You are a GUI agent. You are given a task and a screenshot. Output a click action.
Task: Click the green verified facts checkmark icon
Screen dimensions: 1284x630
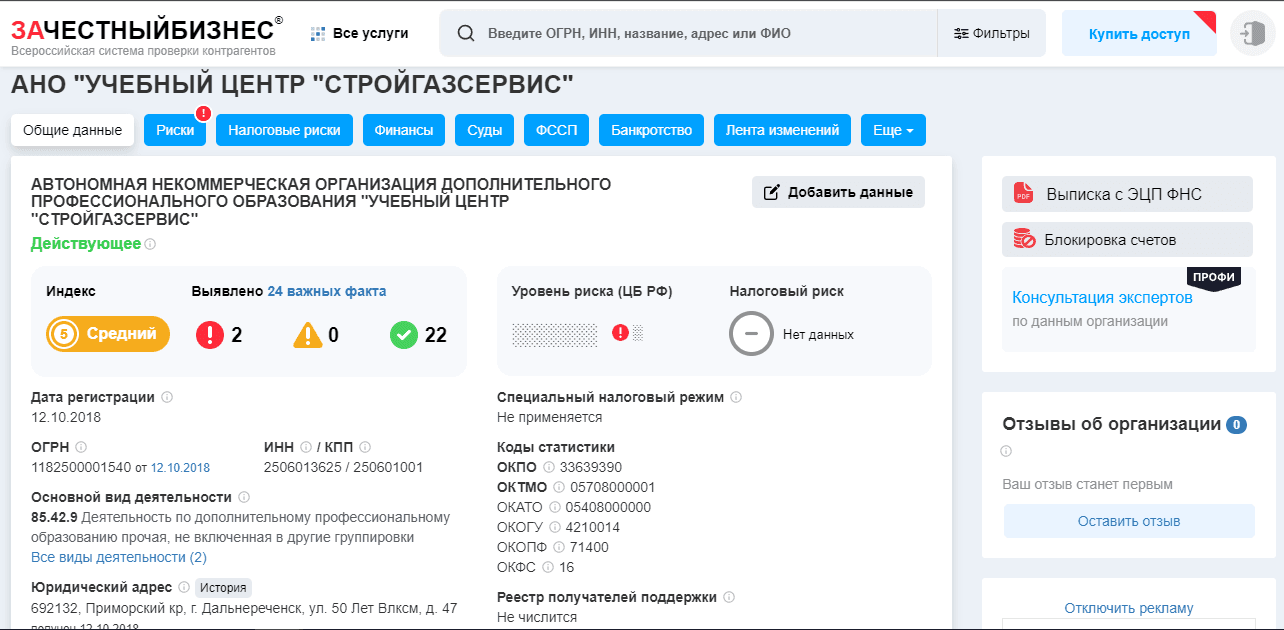(x=403, y=335)
